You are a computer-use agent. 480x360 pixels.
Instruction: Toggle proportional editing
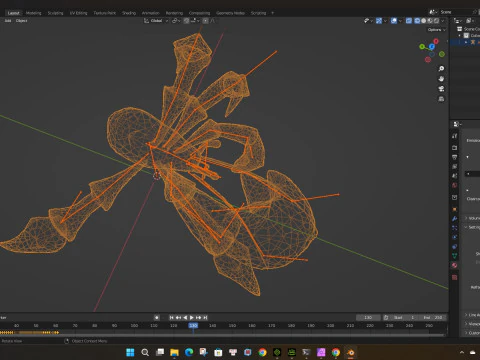click(205, 21)
